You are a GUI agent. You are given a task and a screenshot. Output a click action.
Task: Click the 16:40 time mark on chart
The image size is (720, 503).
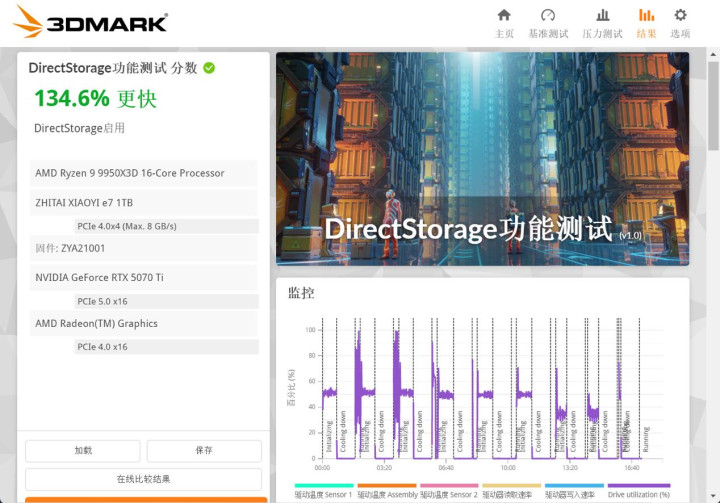(x=632, y=468)
